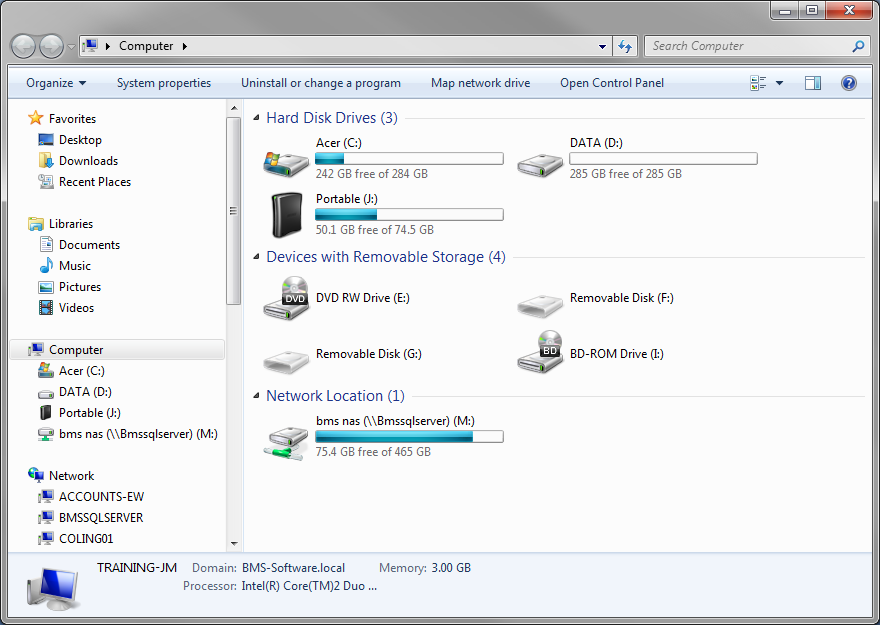The image size is (880, 625).
Task: Go forward with the Forward arrow
Action: pos(52,47)
